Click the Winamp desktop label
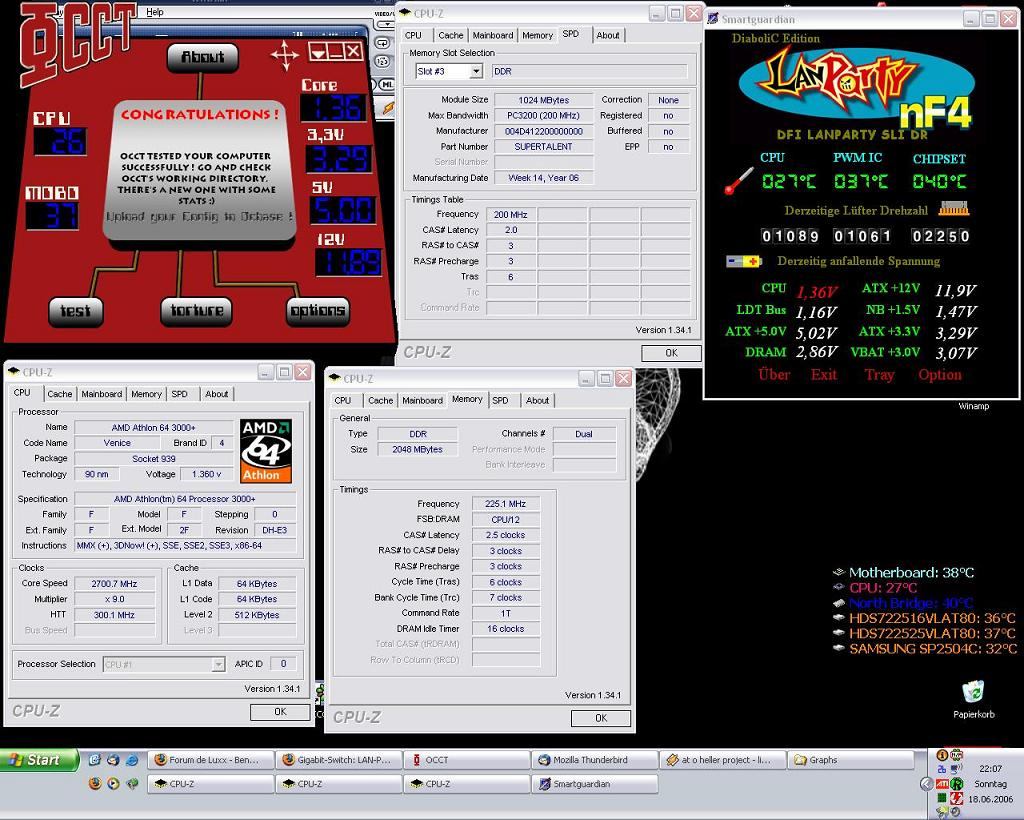This screenshot has height=820, width=1024. (x=974, y=406)
